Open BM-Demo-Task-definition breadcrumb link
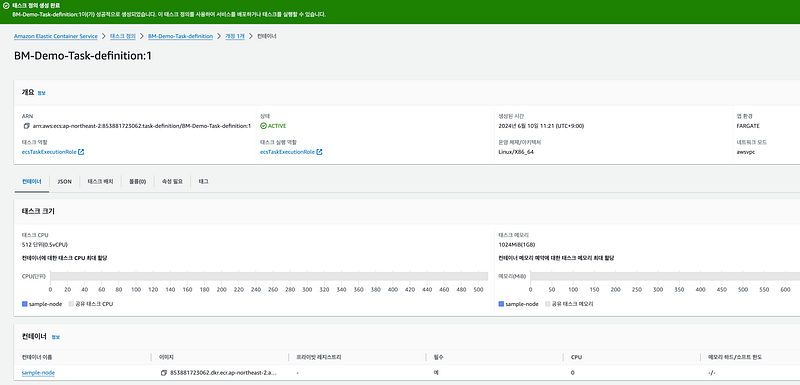The image size is (800, 385). (181, 37)
